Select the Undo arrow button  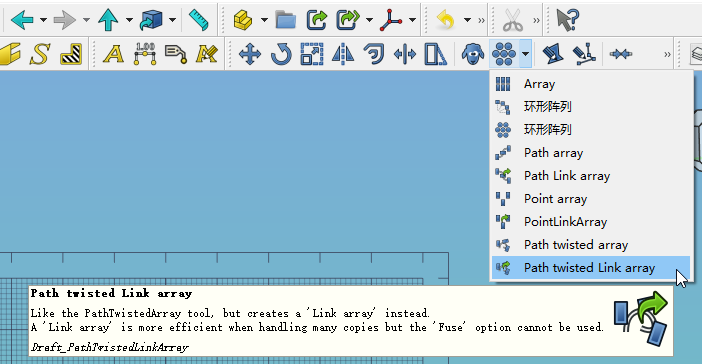[446, 20]
